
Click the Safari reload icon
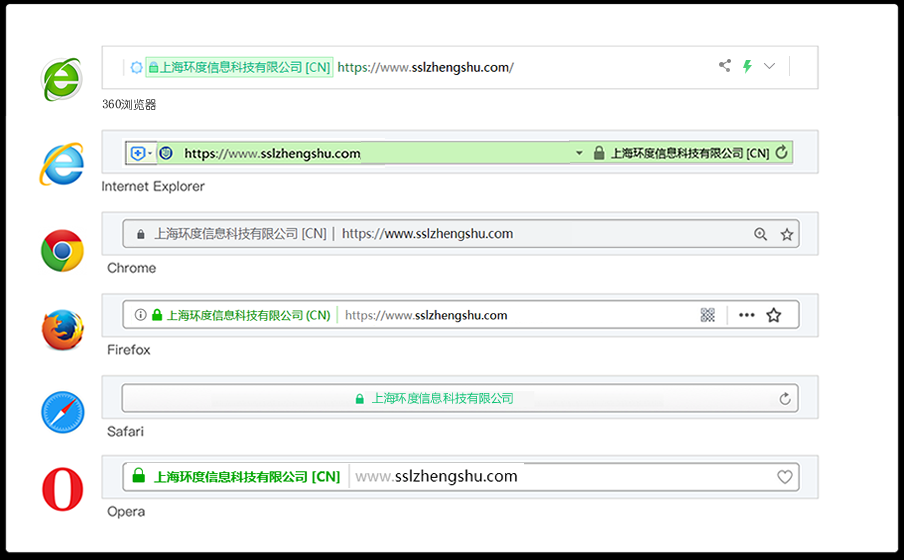pos(786,399)
